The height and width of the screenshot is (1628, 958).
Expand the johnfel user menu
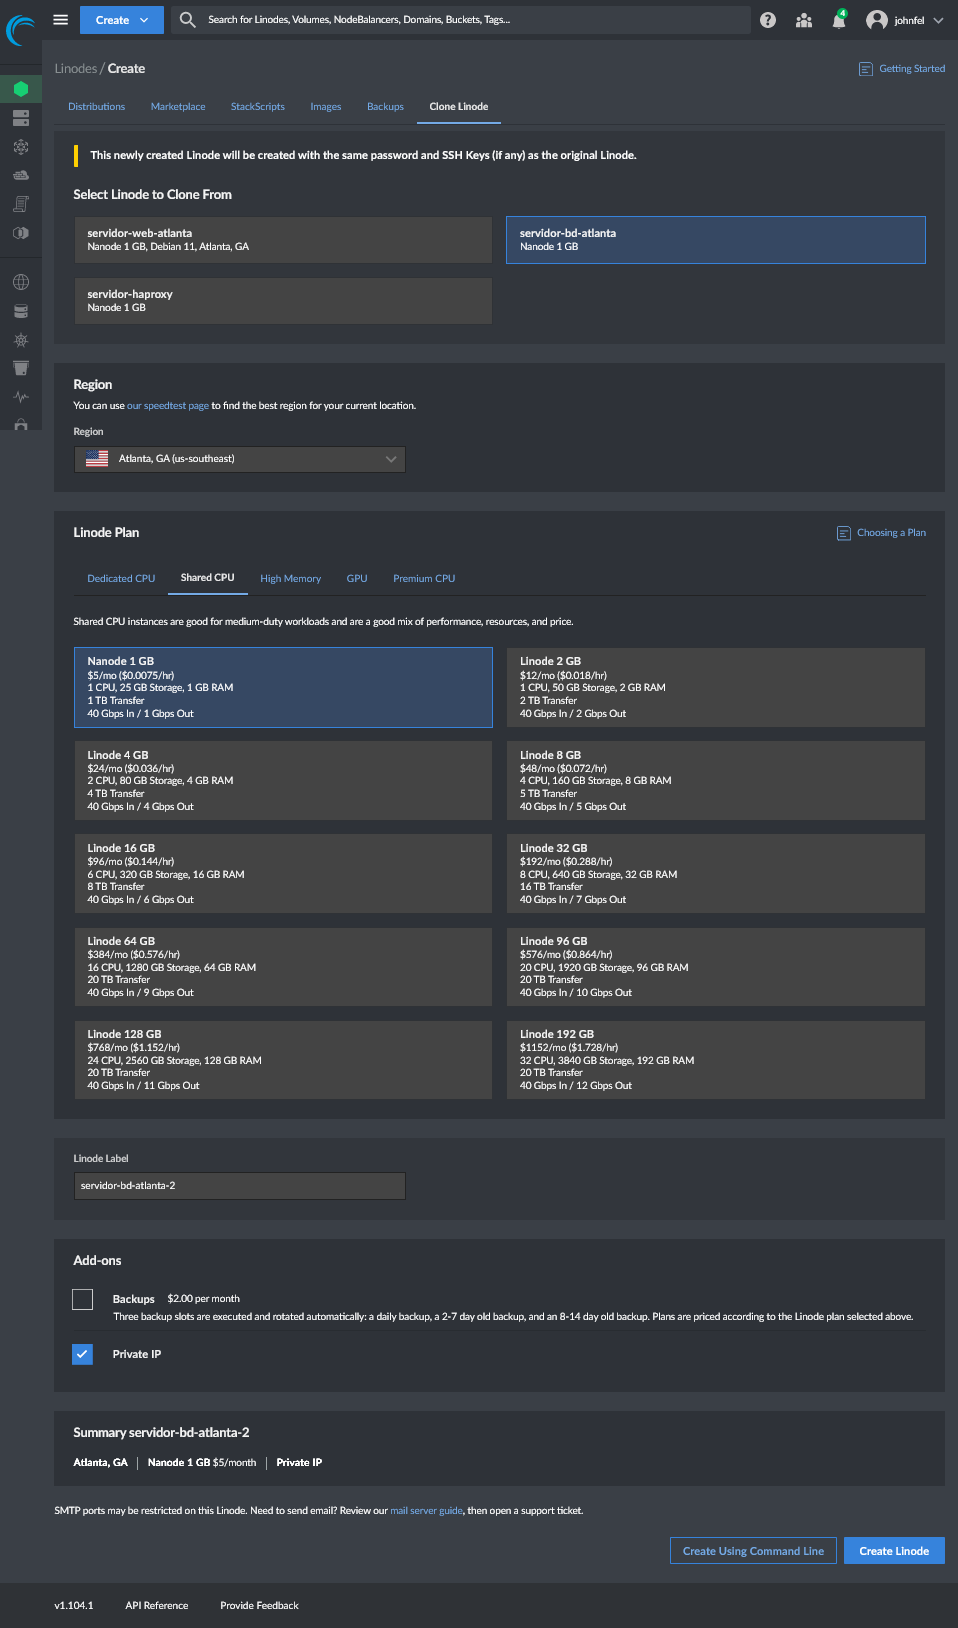pyautogui.click(x=904, y=20)
